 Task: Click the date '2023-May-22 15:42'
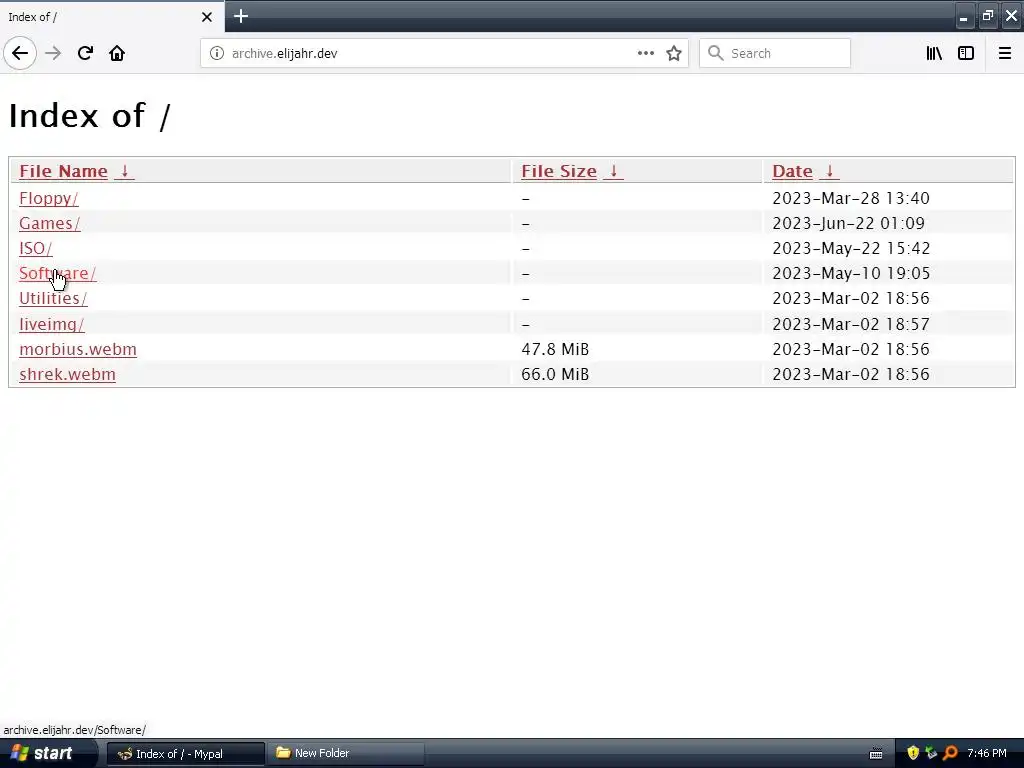click(x=851, y=249)
